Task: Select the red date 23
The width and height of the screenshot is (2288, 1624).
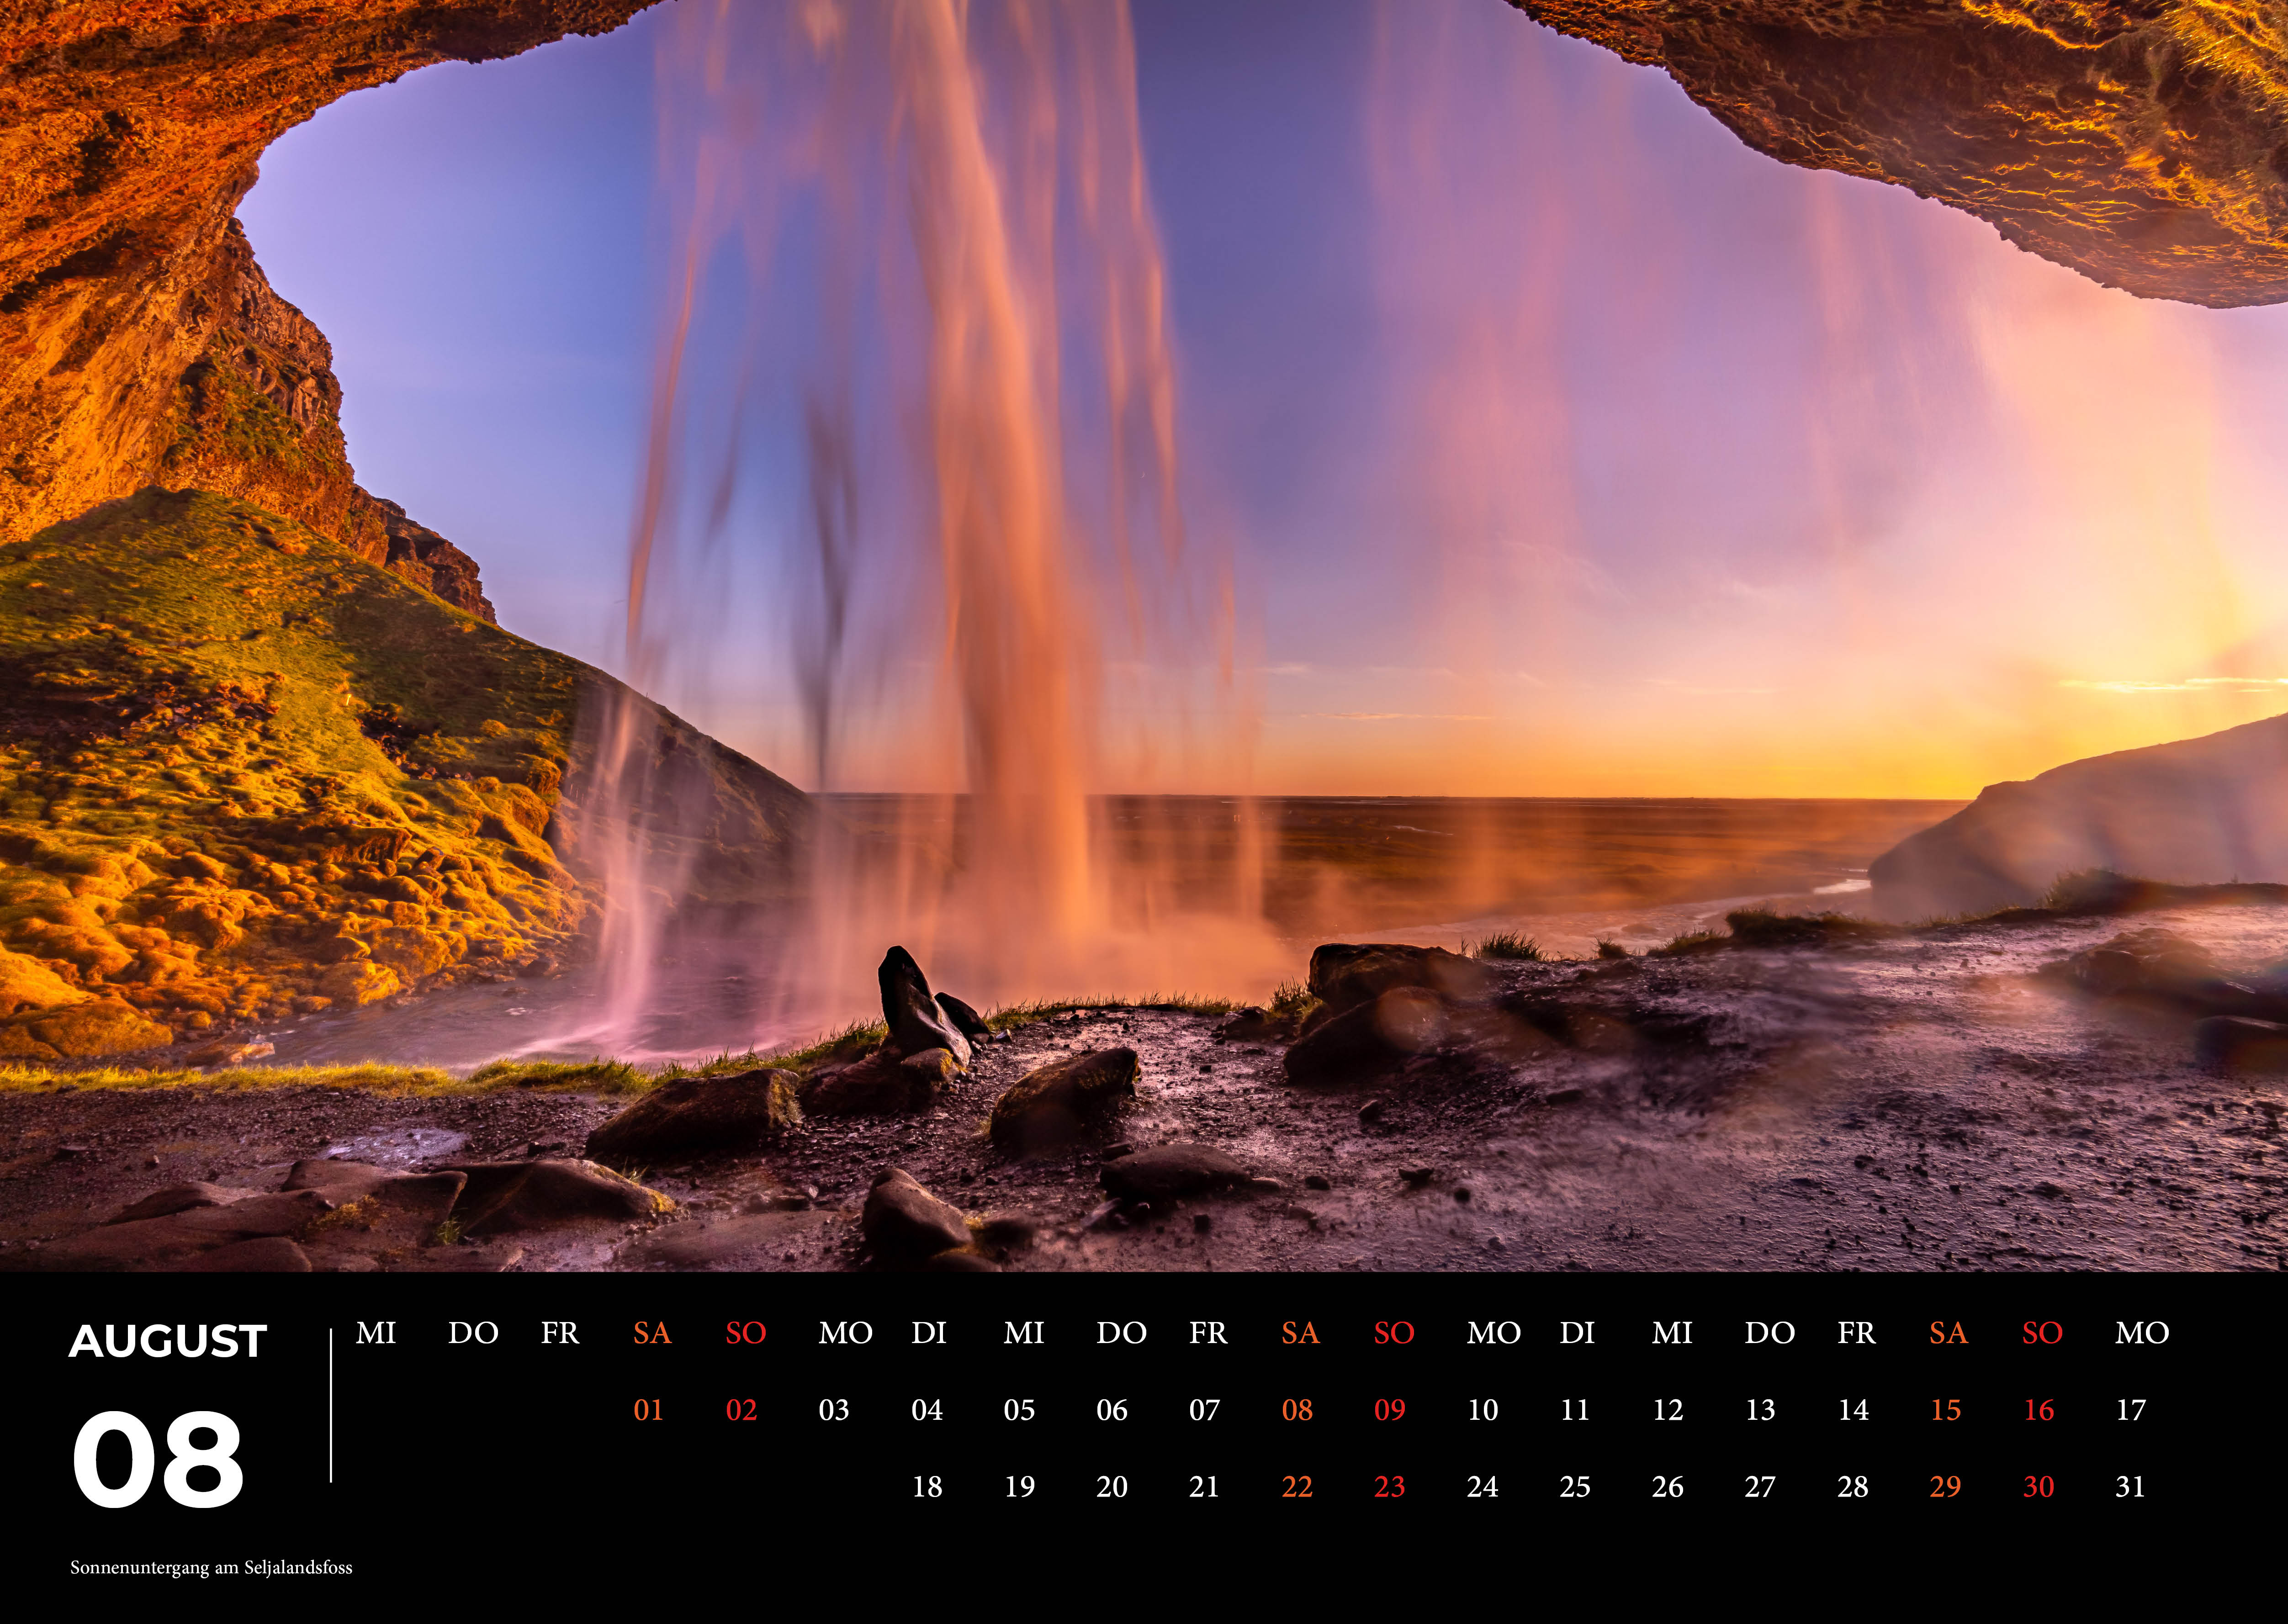Action: [1389, 1487]
